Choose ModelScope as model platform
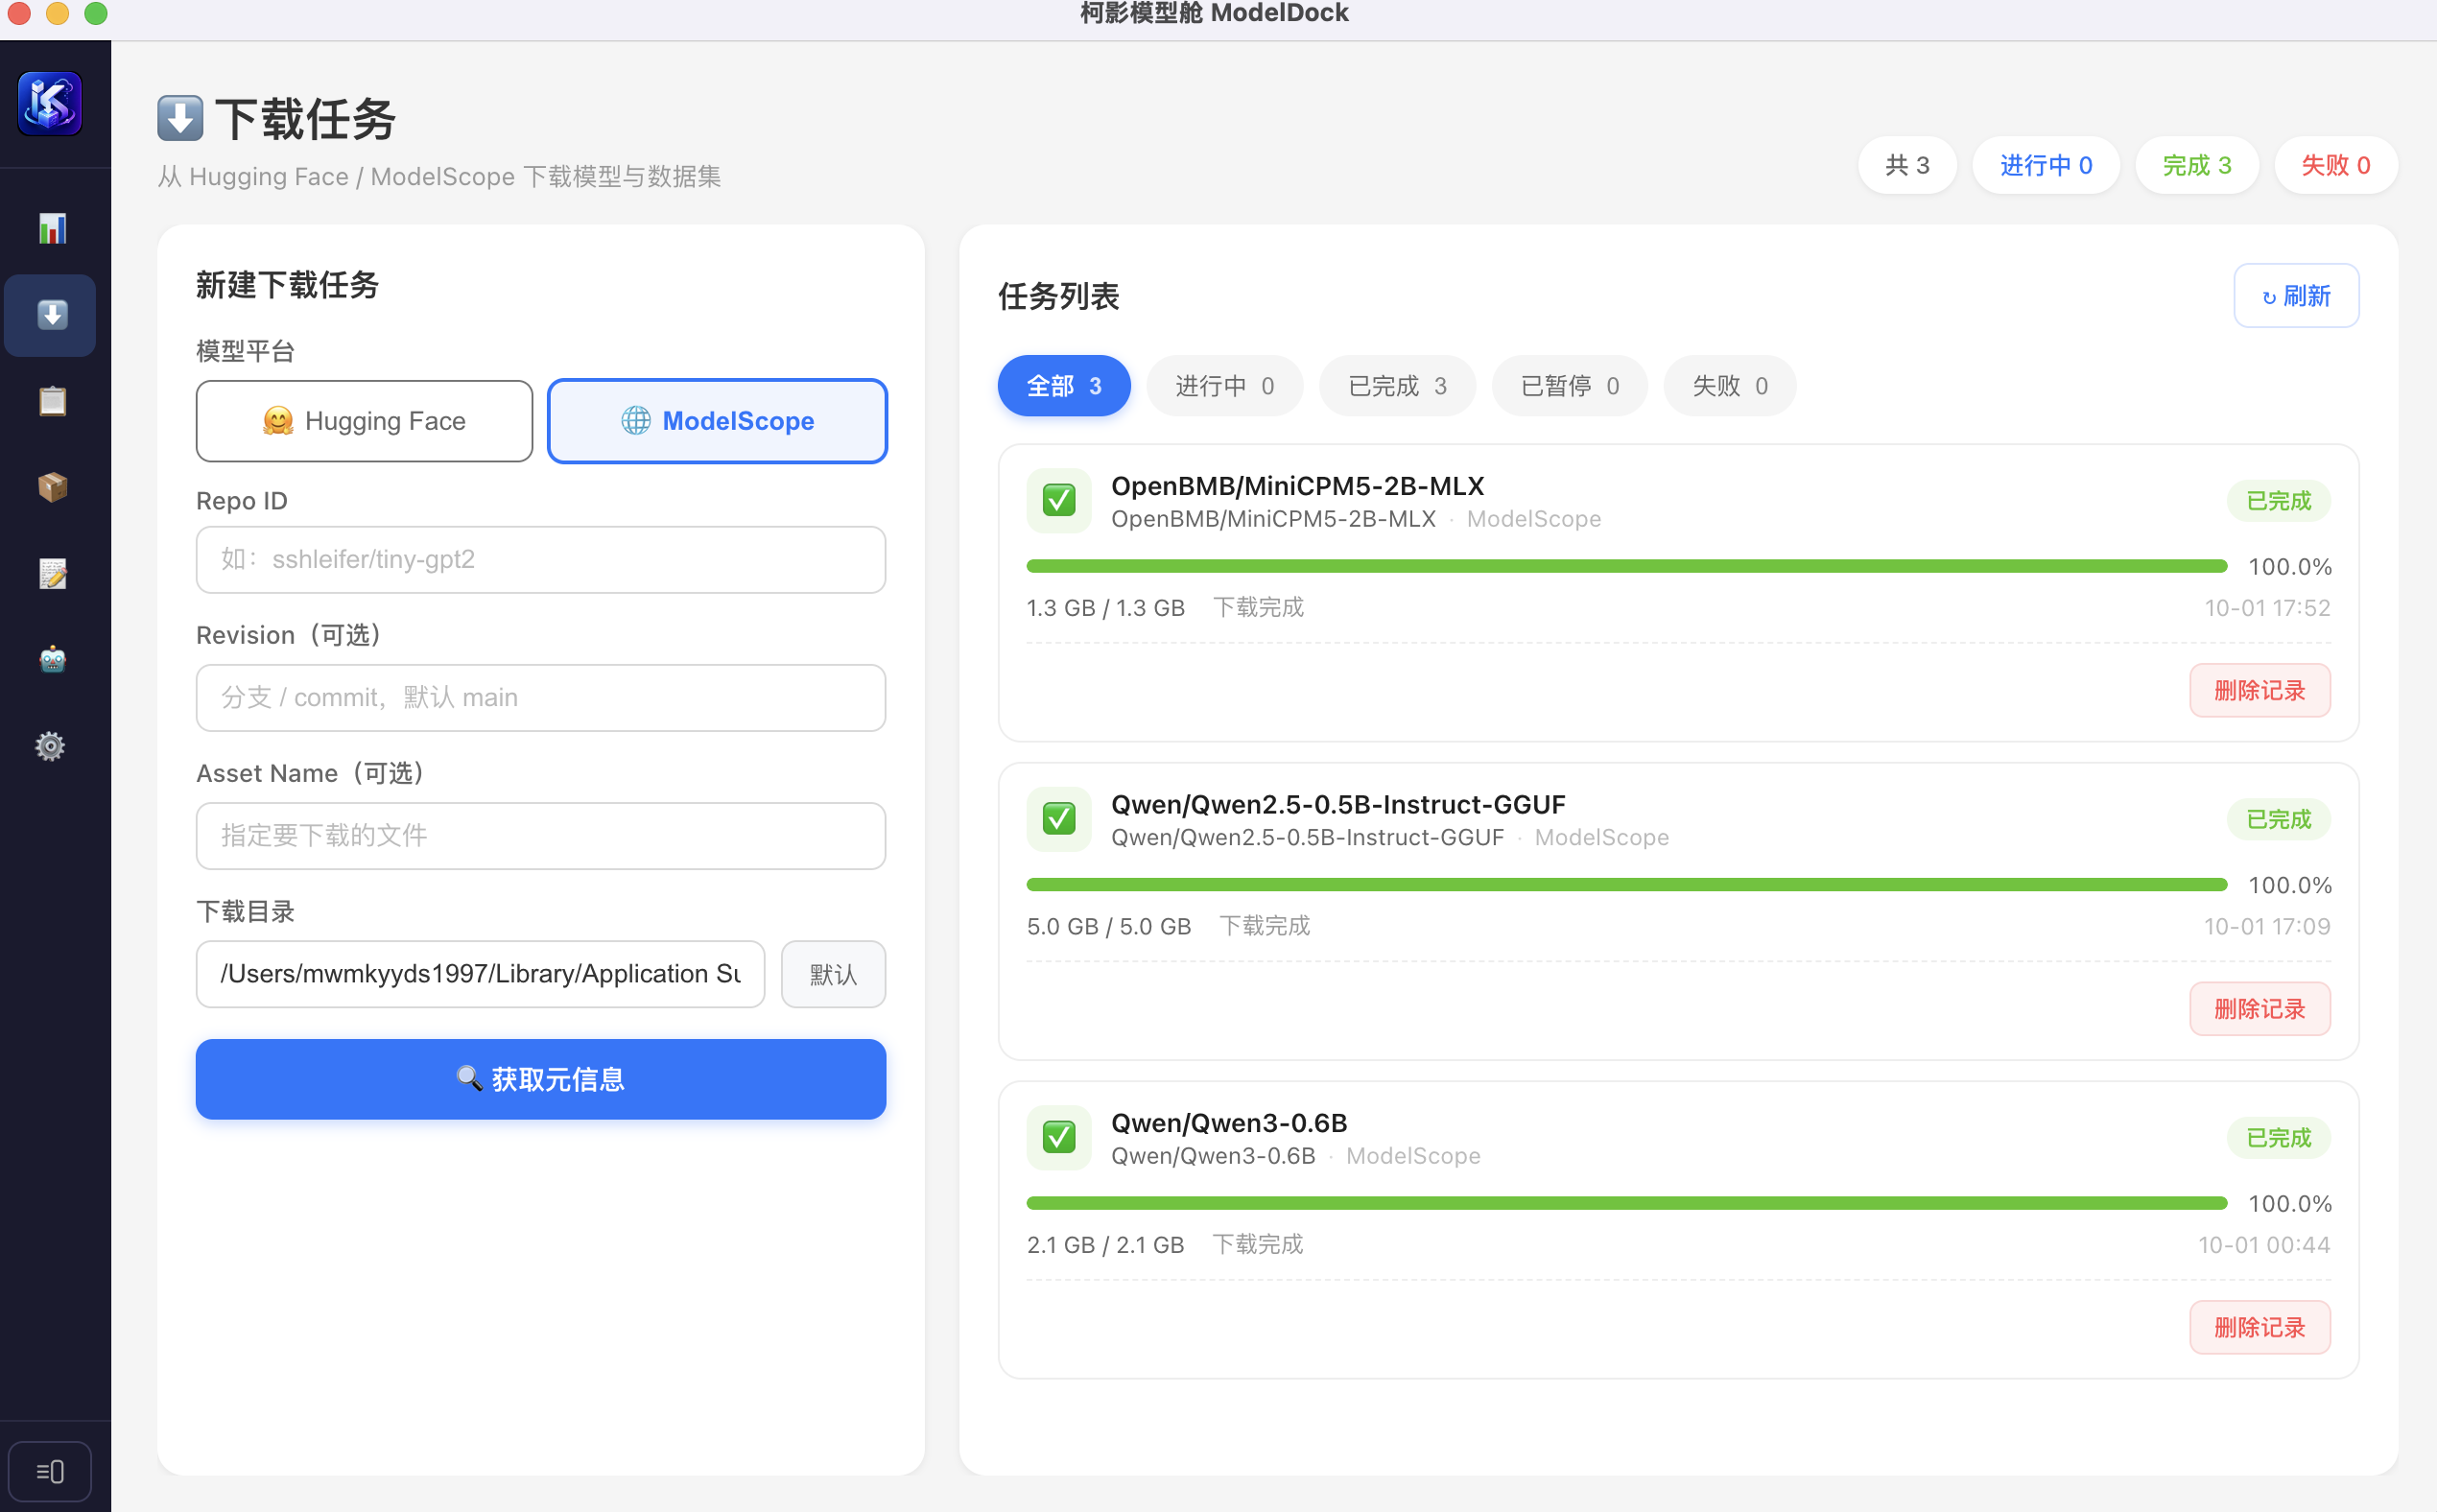2437x1512 pixels. 717,421
